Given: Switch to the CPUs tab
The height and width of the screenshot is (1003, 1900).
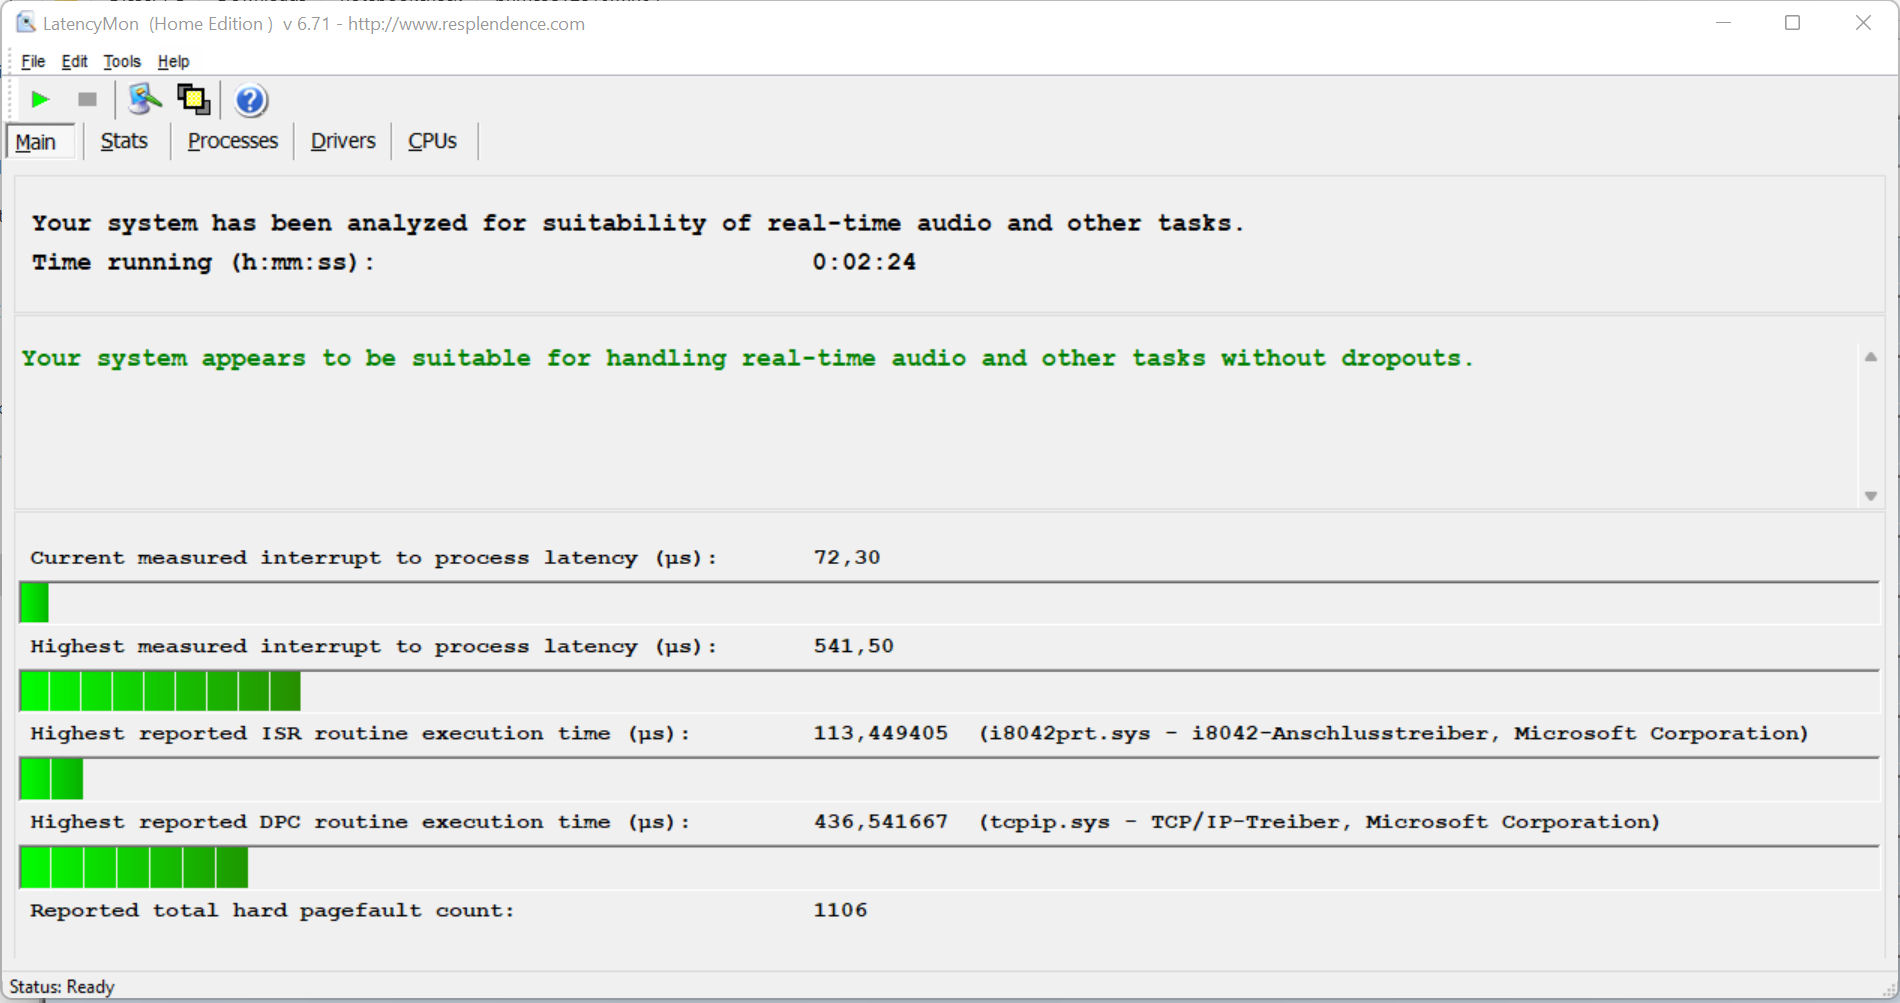Looking at the screenshot, I should 432,141.
